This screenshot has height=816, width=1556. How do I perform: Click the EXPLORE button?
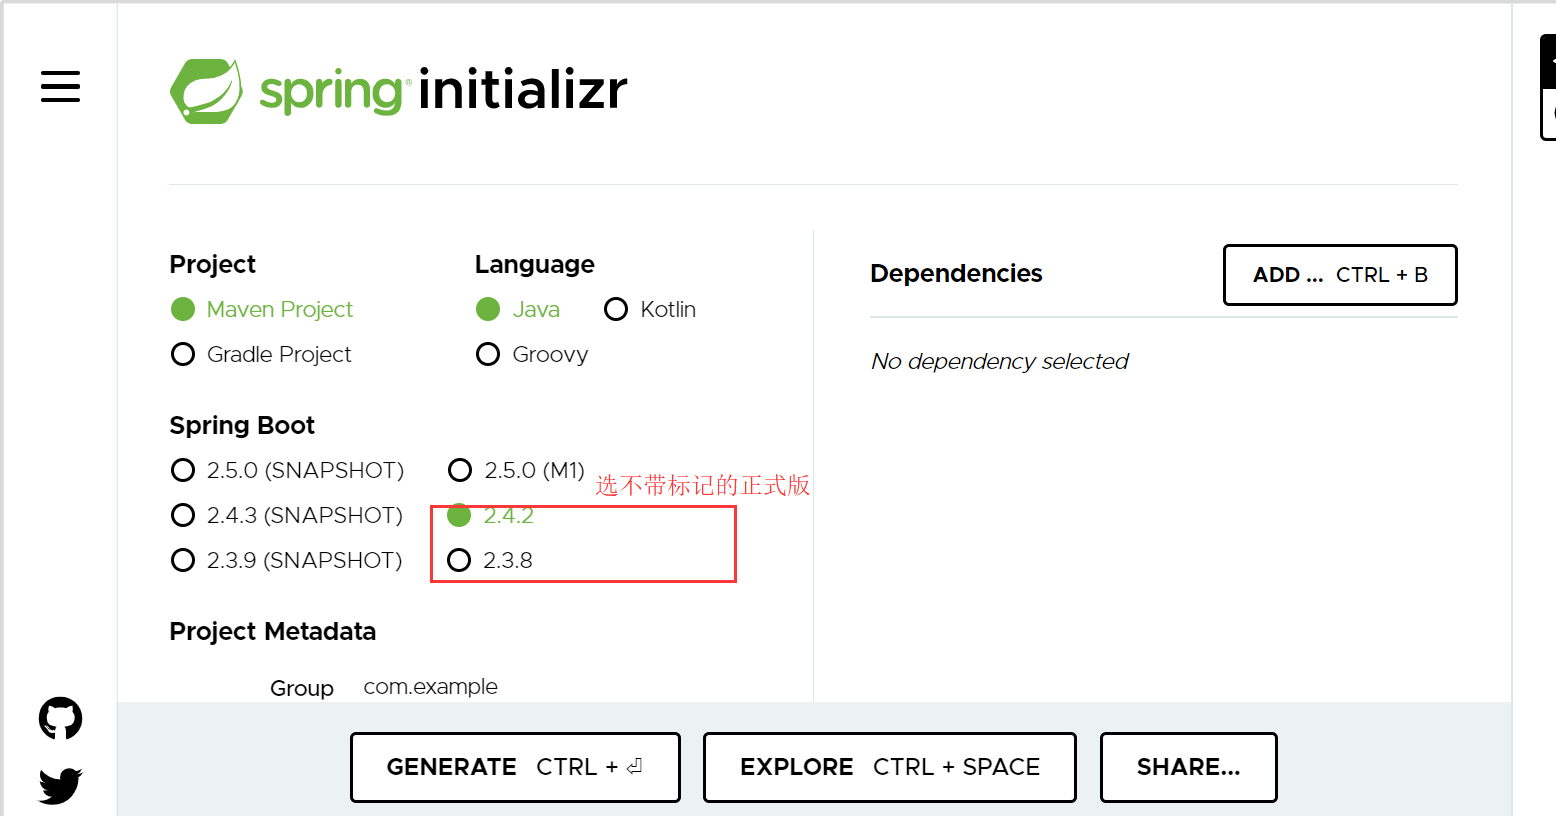[890, 767]
